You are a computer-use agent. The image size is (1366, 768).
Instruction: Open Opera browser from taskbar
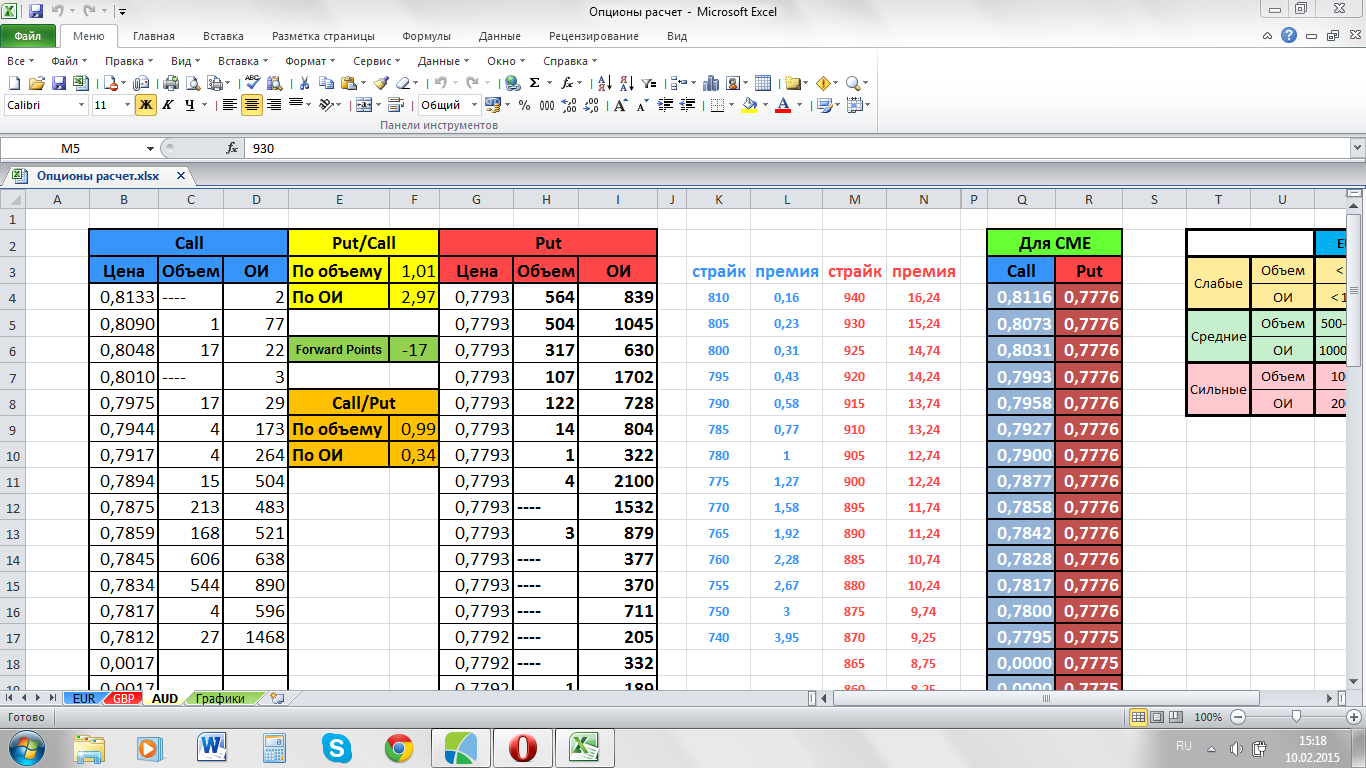tap(524, 747)
